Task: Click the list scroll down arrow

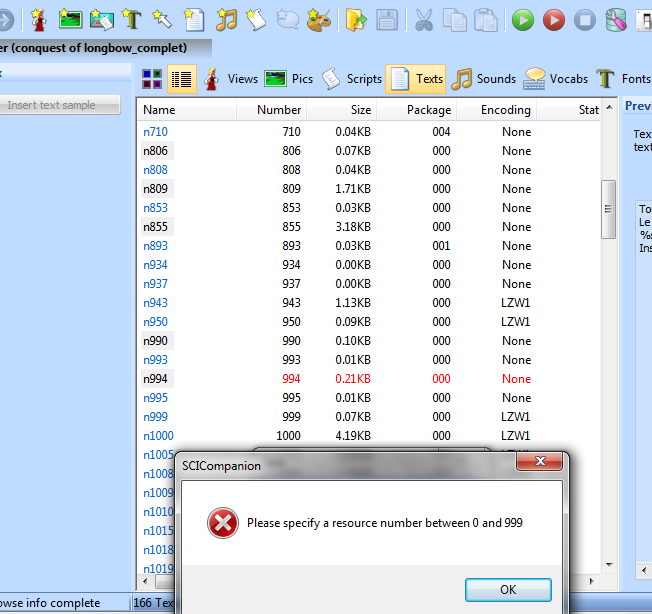Action: point(609,565)
